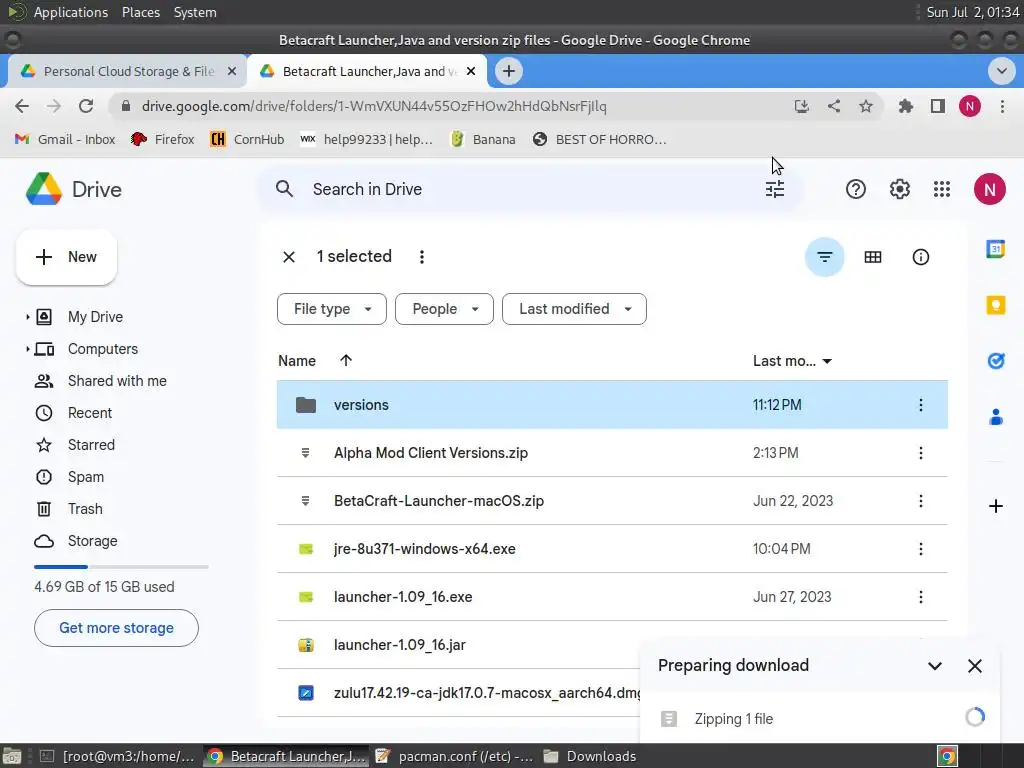Open Chrome extensions puzzle icon
The width and height of the screenshot is (1024, 768).
click(x=905, y=106)
